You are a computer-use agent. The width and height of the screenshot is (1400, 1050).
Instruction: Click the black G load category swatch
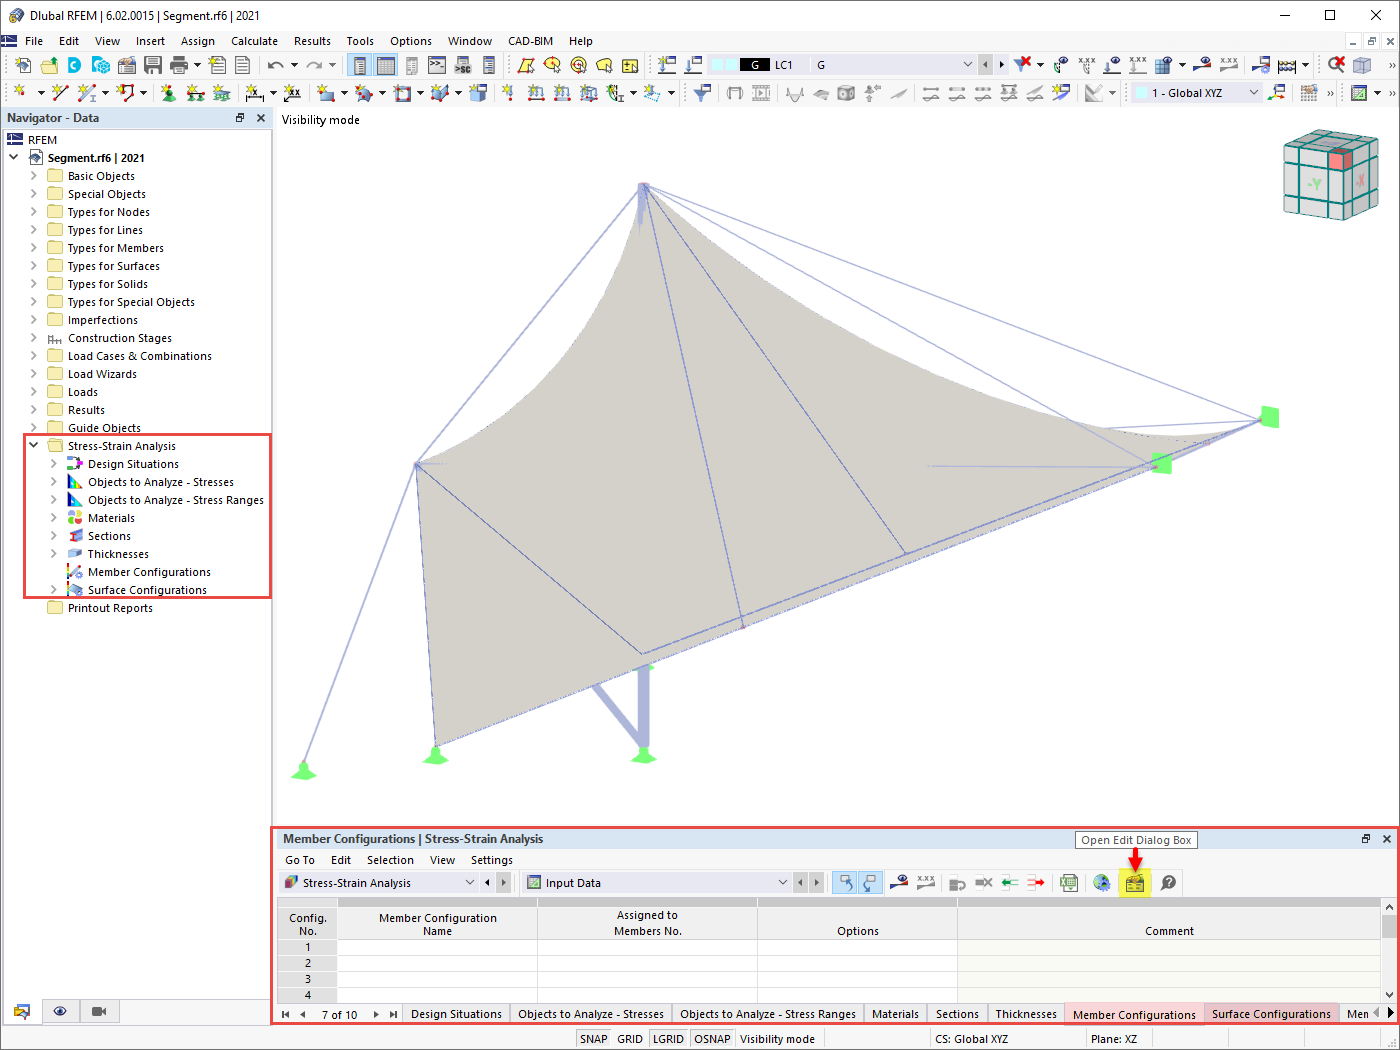(x=755, y=65)
